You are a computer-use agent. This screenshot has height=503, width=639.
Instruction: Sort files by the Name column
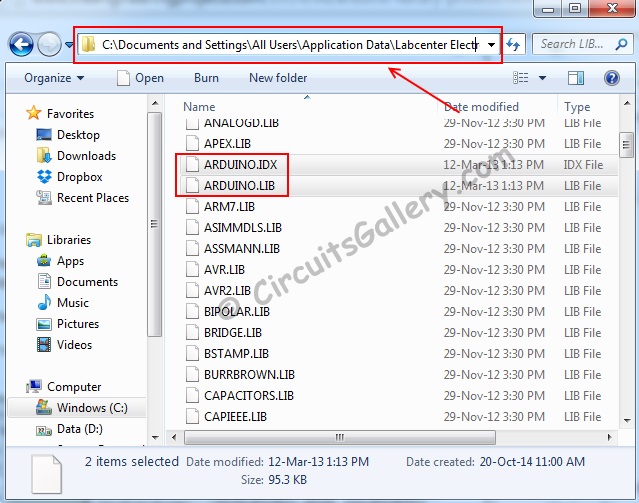click(x=199, y=107)
